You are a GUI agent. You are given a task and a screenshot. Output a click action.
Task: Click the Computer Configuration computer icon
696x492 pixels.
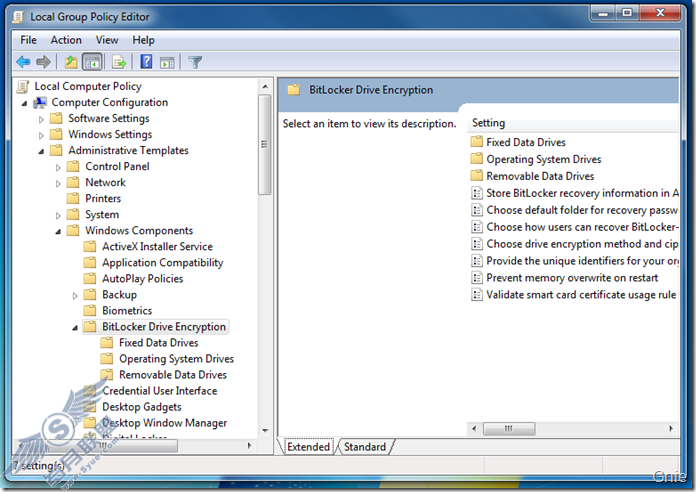click(x=40, y=103)
